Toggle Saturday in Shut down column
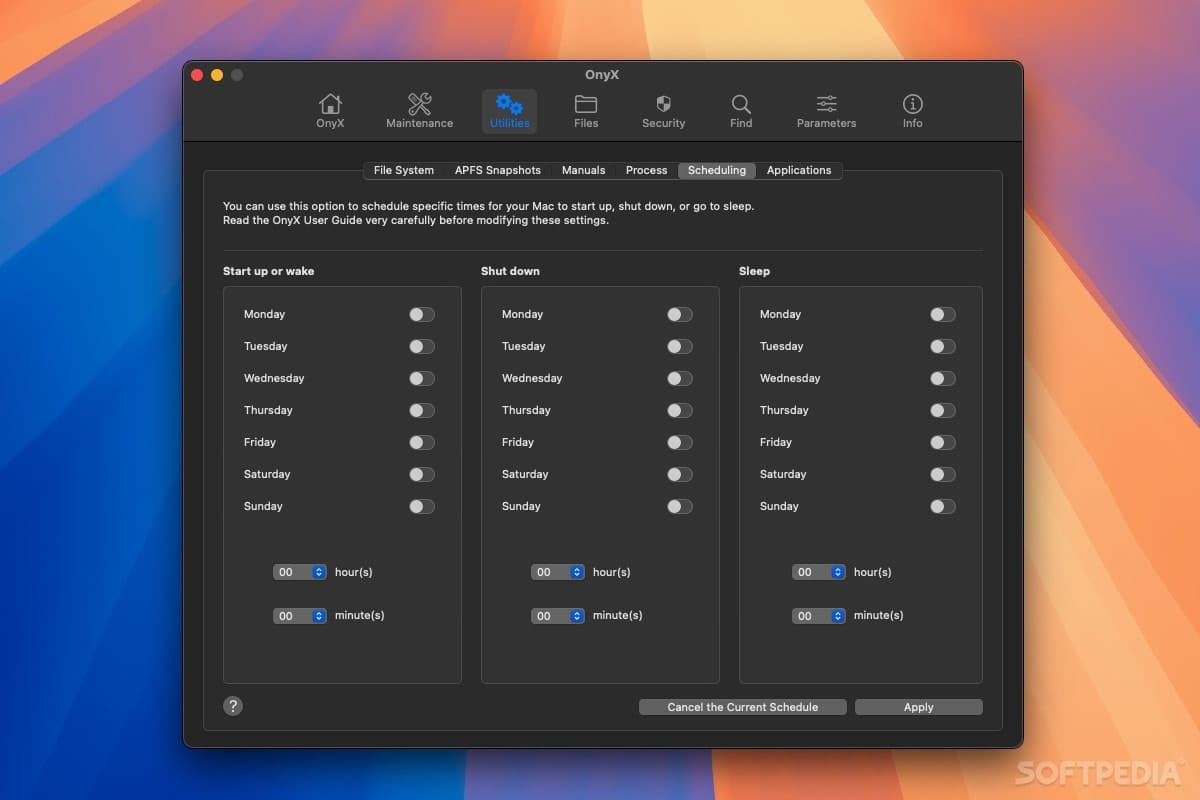The height and width of the screenshot is (800, 1200). 680,474
